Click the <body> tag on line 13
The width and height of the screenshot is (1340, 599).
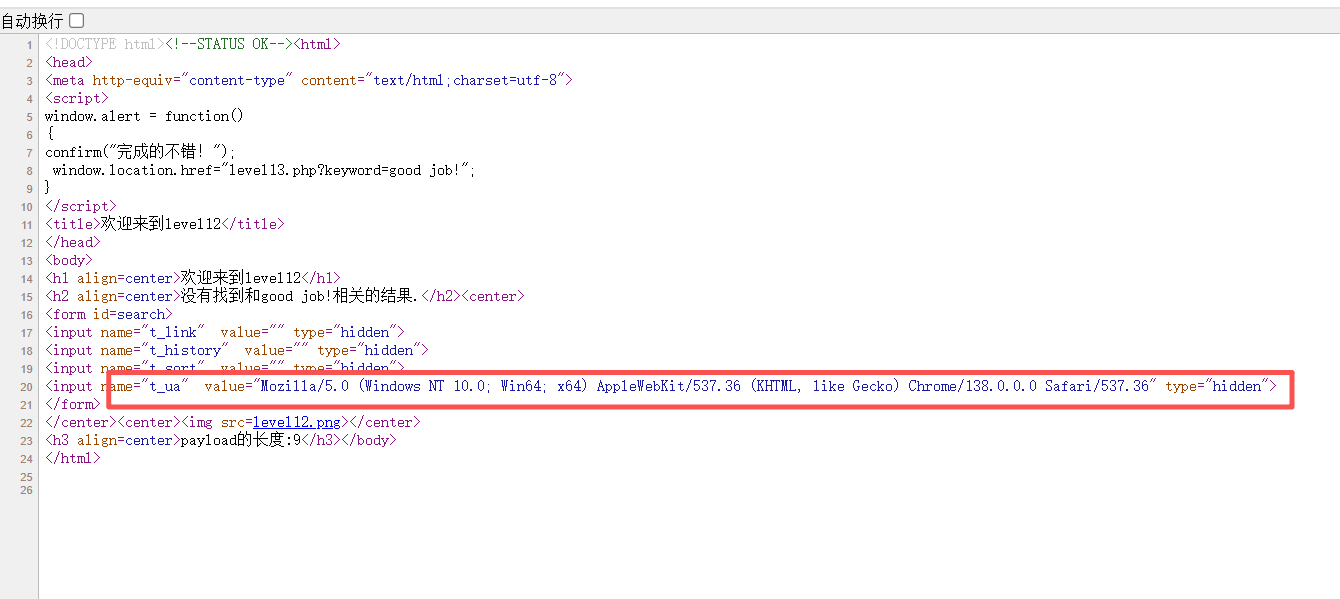coord(69,260)
